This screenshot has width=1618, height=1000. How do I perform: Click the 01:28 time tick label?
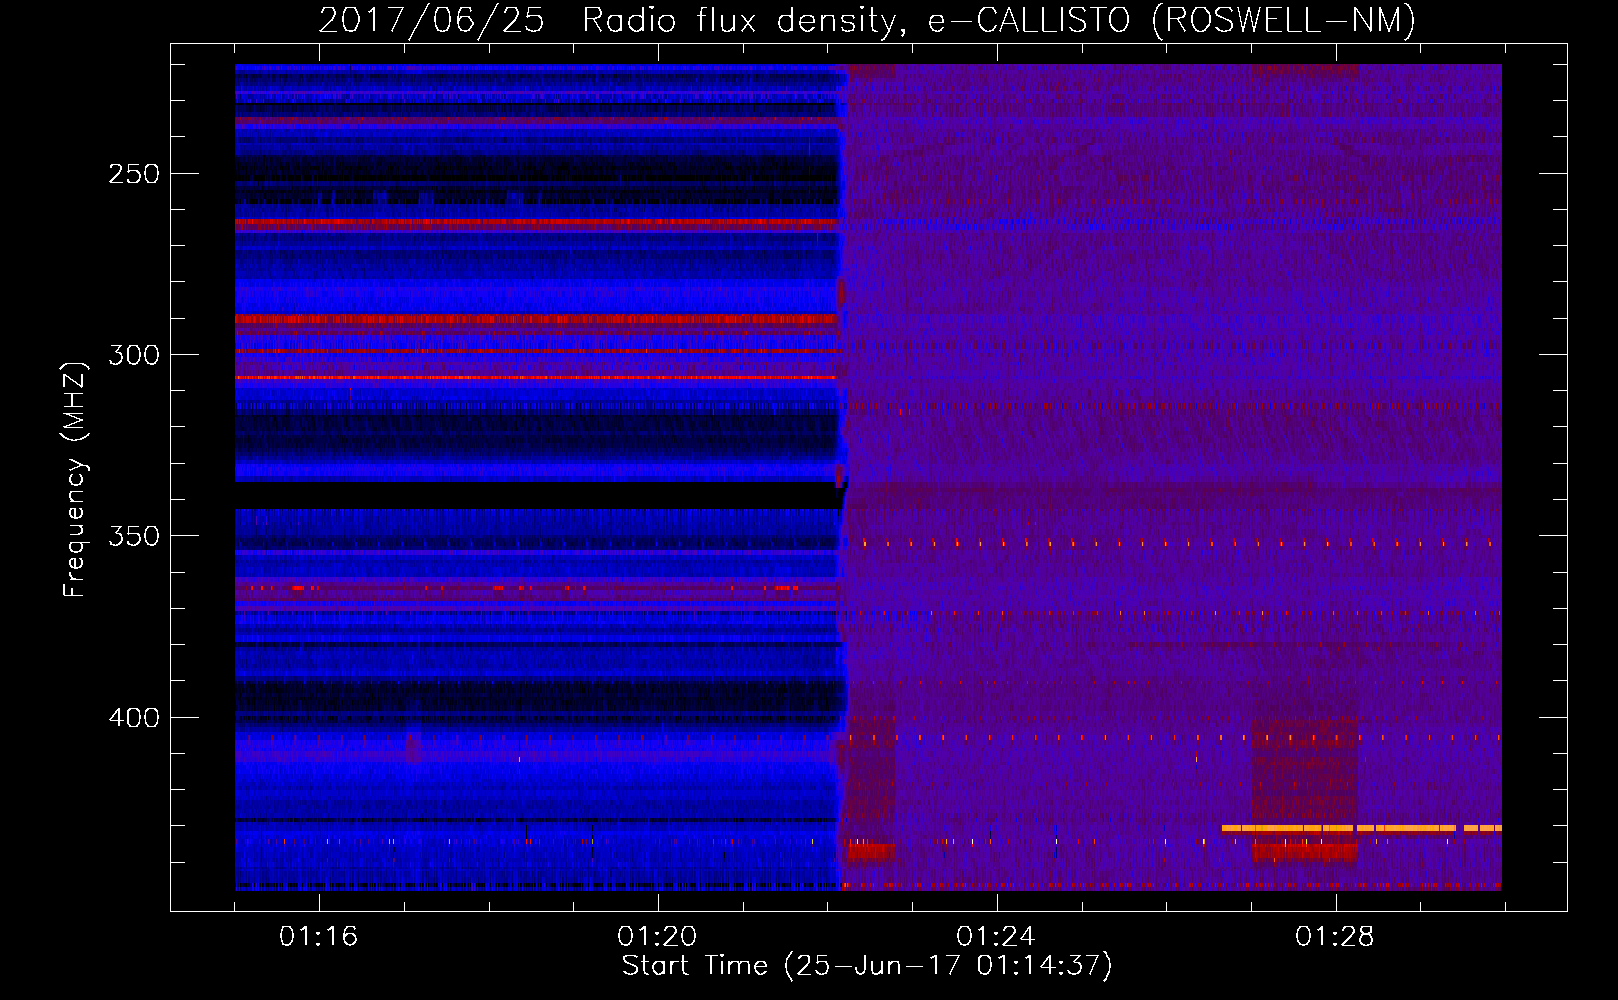click(x=1335, y=936)
